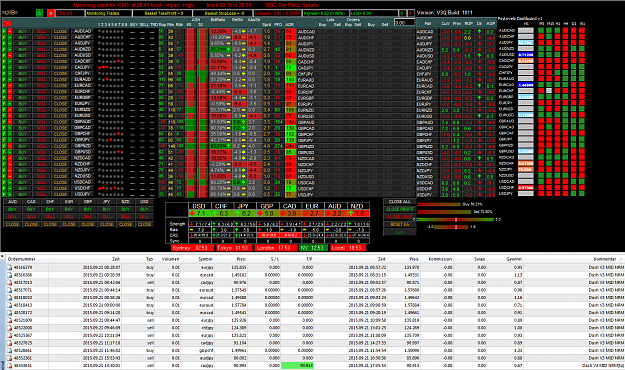Image resolution: width=625 pixels, height=370 pixels.
Task: Click CLOSE button for GBPUSD row
Action: click(61, 152)
